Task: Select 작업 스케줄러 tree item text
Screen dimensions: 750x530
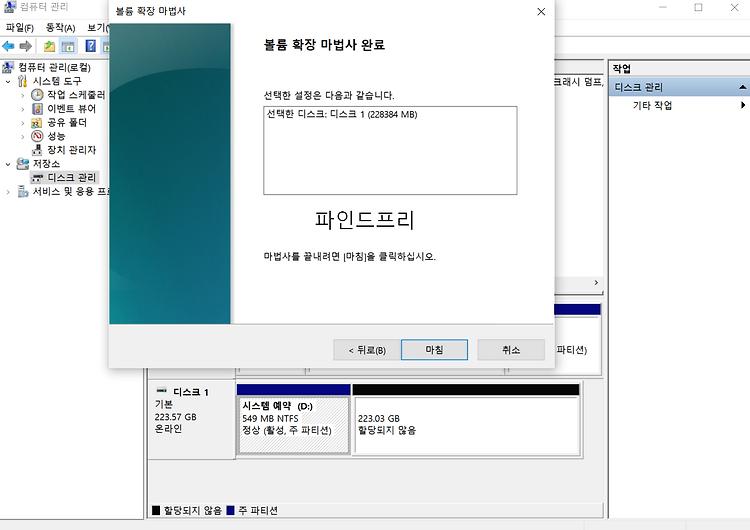Action: 76,95
